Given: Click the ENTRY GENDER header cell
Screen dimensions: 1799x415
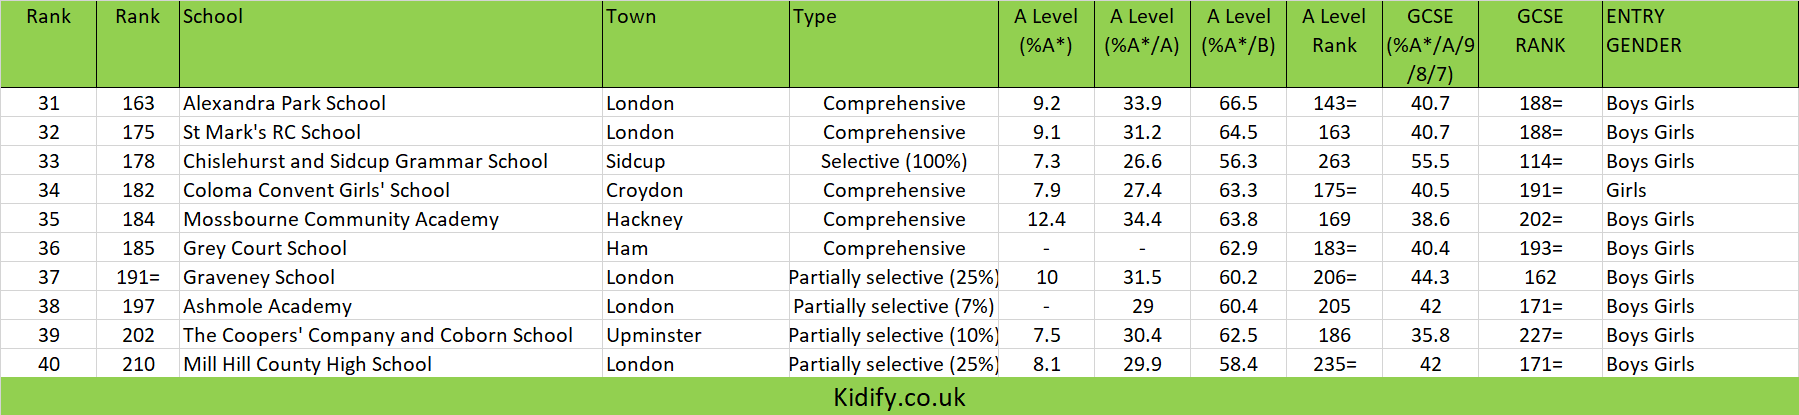Looking at the screenshot, I should click(x=1700, y=45).
